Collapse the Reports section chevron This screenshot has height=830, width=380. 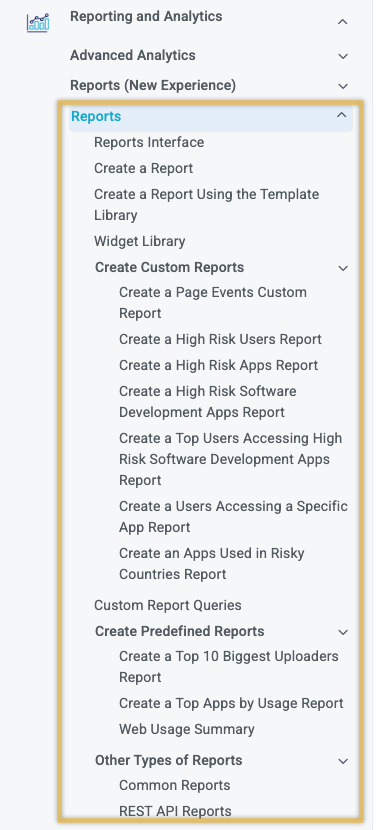click(x=342, y=115)
